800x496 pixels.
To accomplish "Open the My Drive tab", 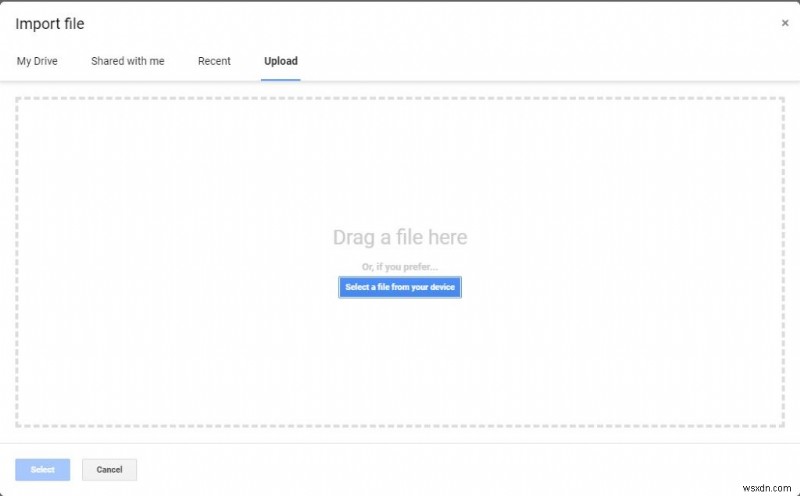I will 37,61.
